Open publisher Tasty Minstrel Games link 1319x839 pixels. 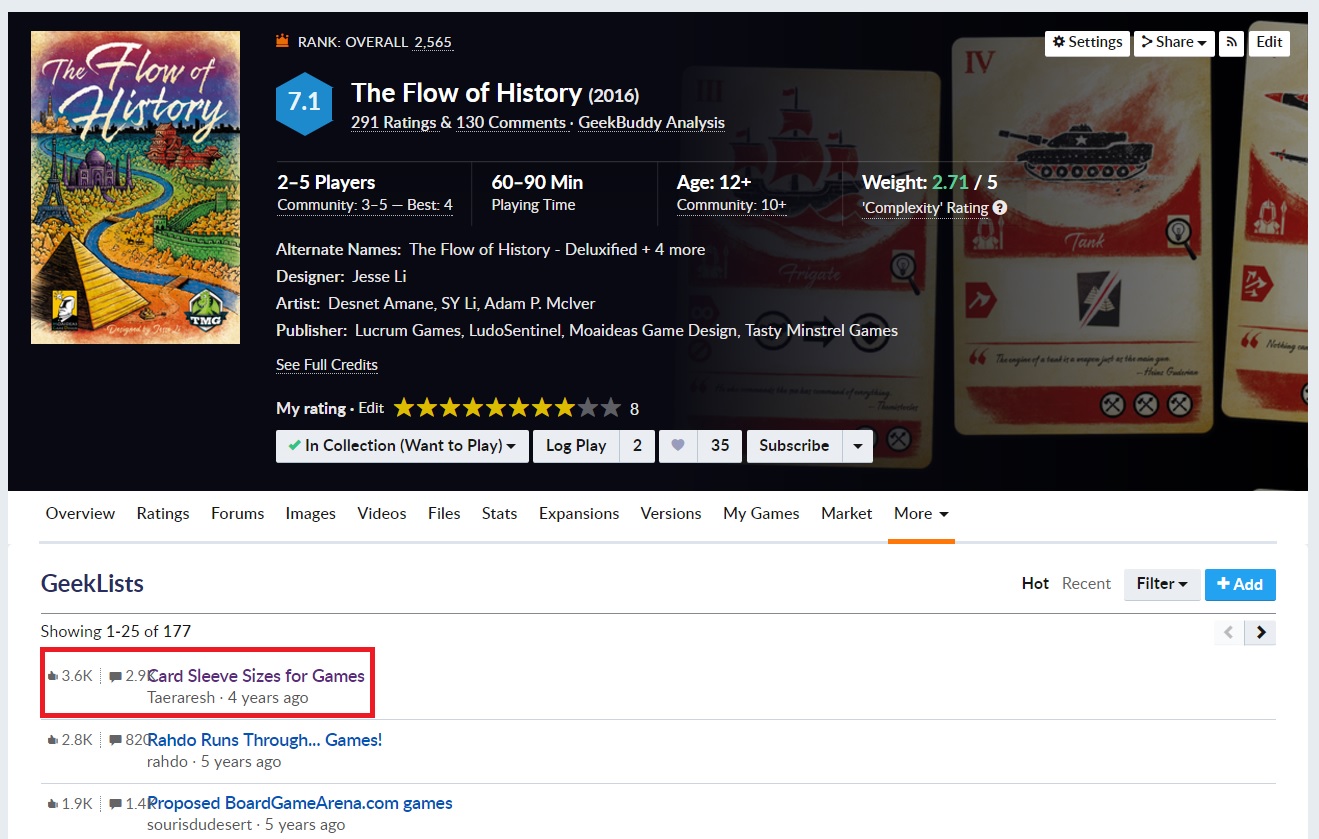click(x=822, y=331)
